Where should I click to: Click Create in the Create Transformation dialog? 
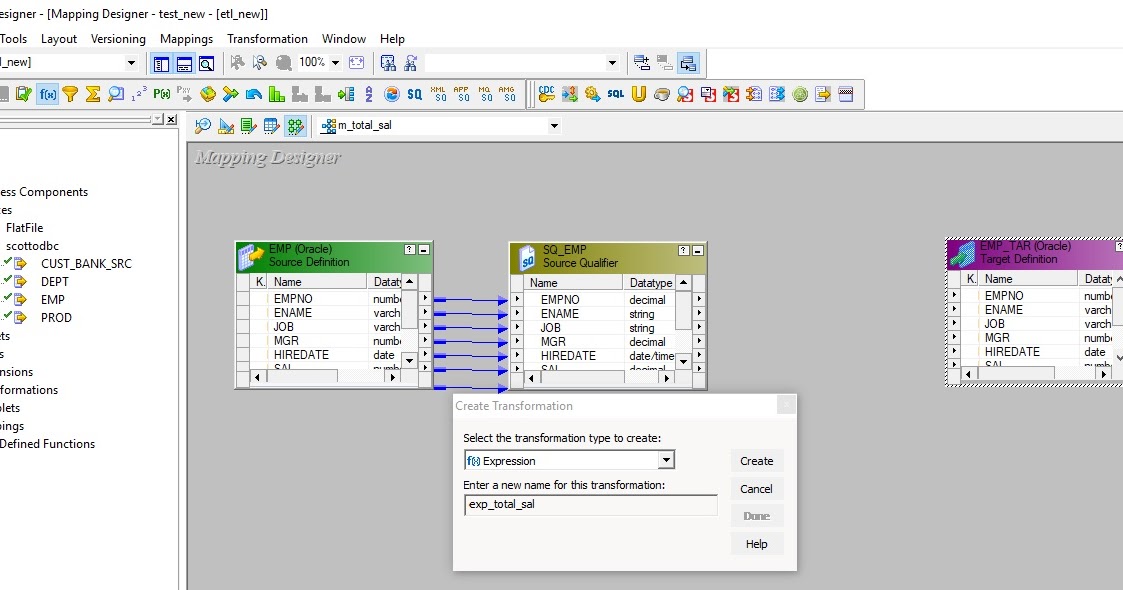pyautogui.click(x=756, y=461)
